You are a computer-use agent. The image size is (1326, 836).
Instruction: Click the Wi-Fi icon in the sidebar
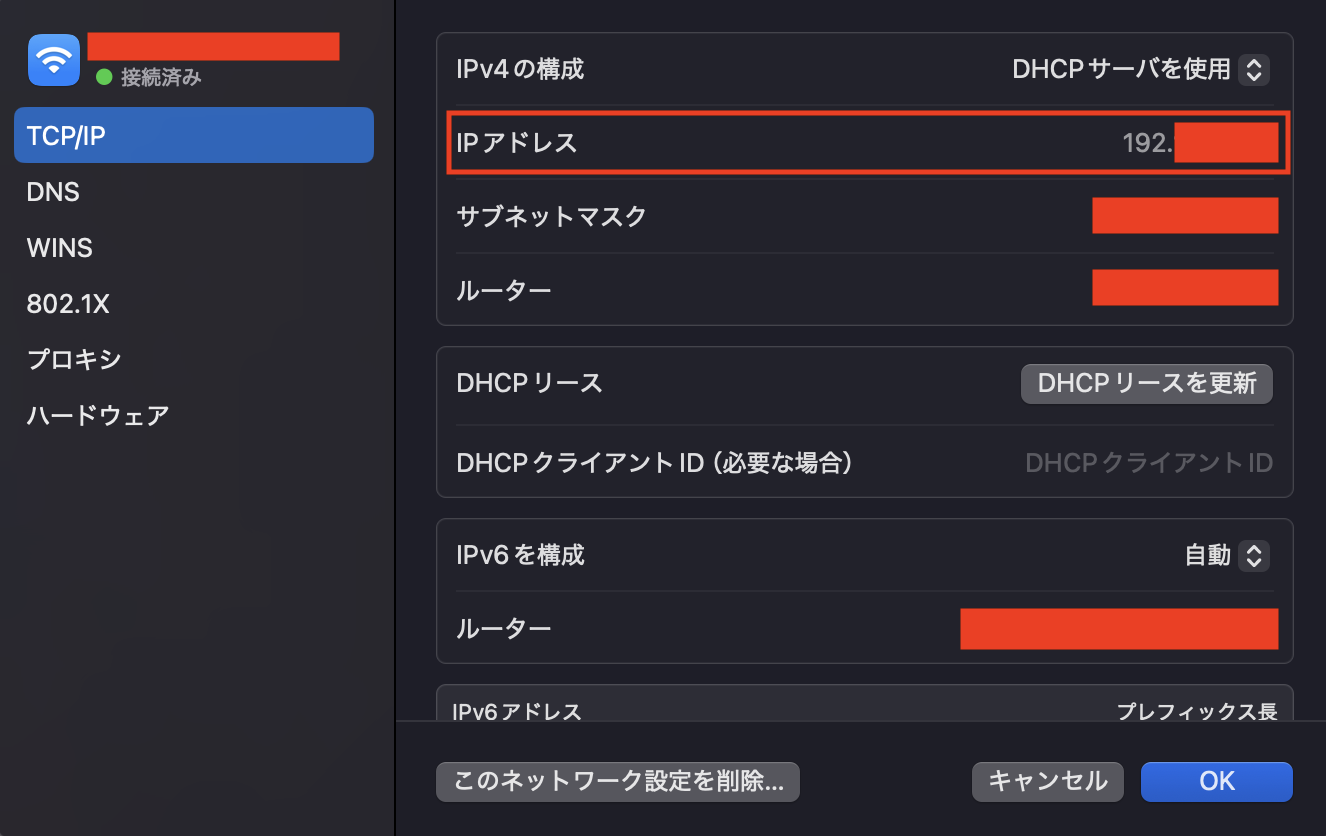53,59
